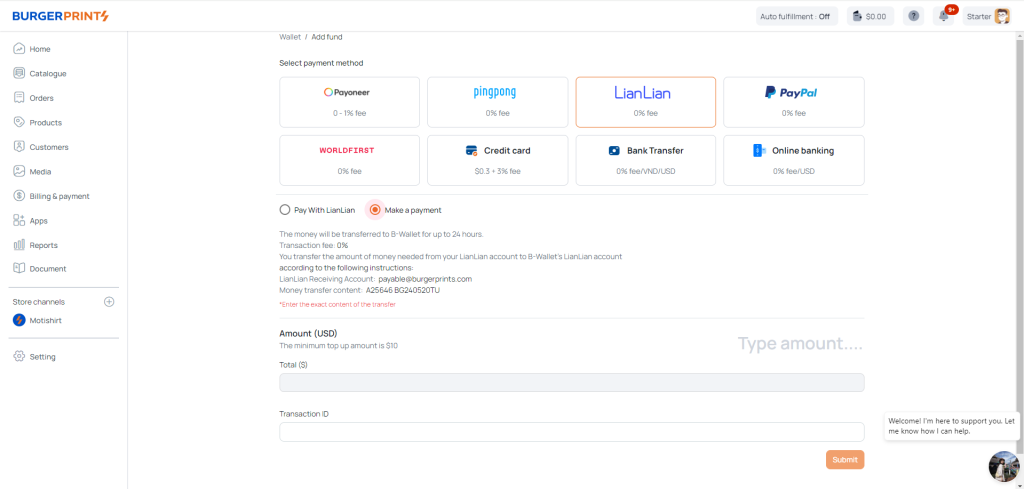This screenshot has width=1024, height=489.
Task: Click the help question mark icon
Action: pyautogui.click(x=913, y=16)
